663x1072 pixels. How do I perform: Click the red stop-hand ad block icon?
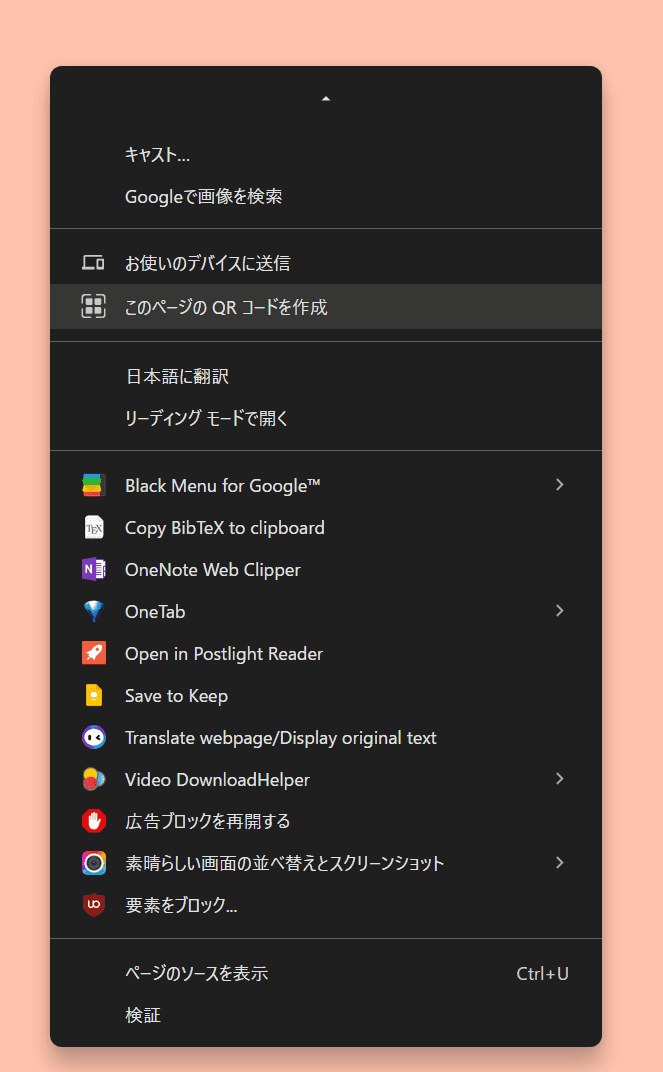click(93, 821)
